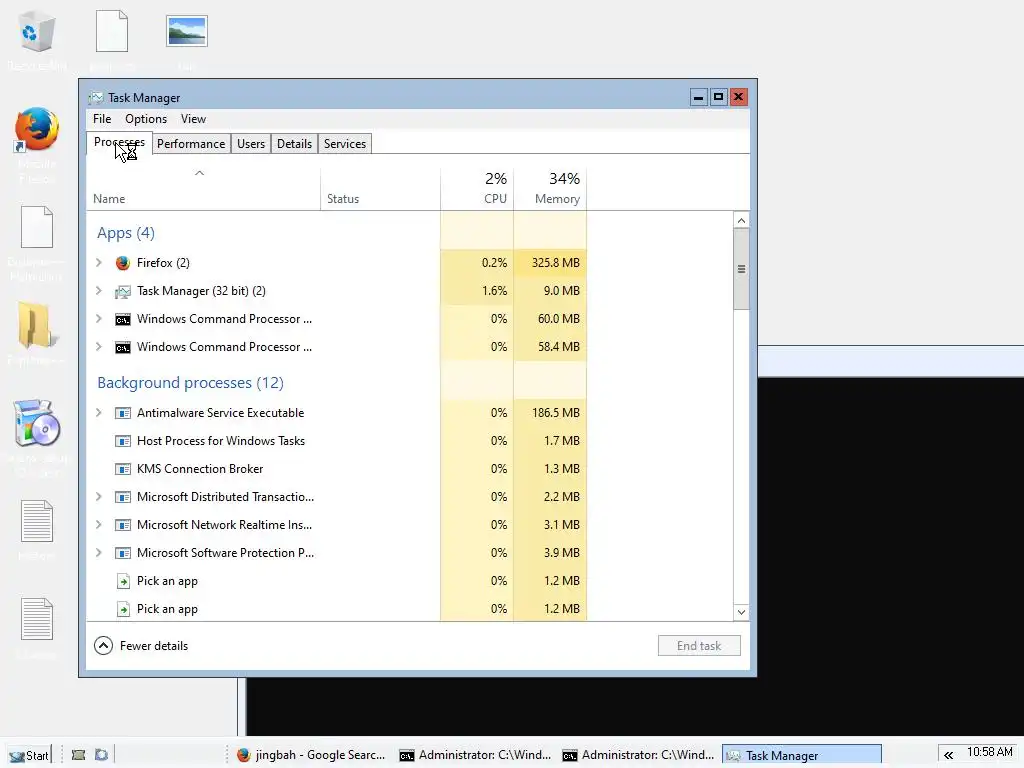Expand the Firefox (2) process group
This screenshot has height=768, width=1024.
[x=99, y=263]
